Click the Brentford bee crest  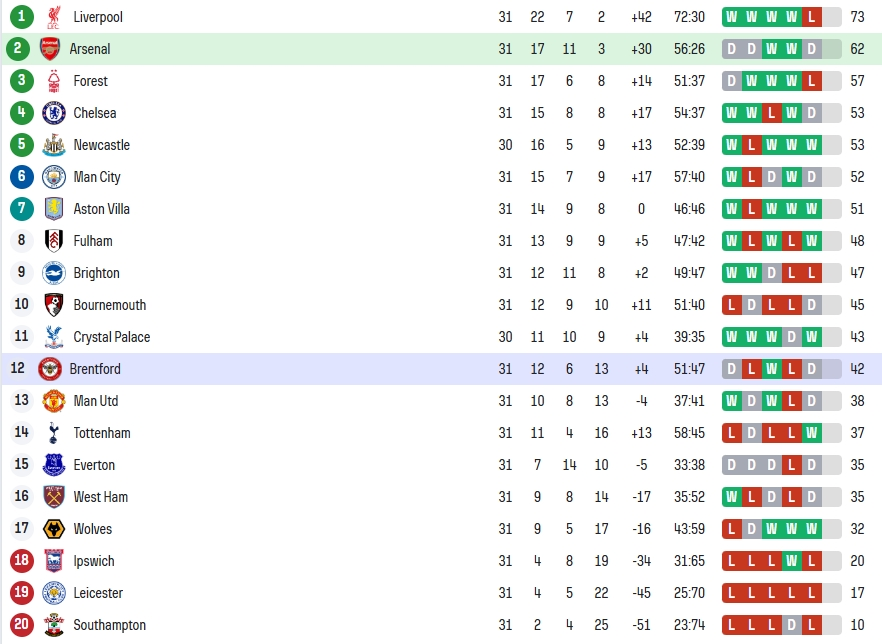click(50, 369)
